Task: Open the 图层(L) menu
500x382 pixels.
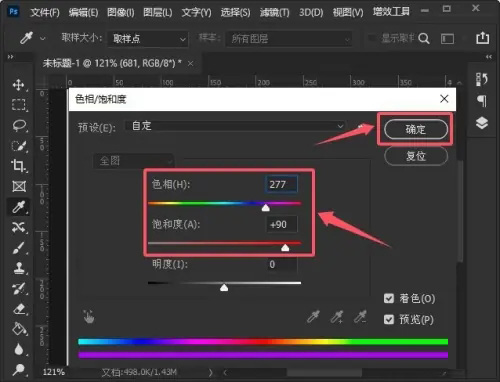Action: tap(158, 13)
